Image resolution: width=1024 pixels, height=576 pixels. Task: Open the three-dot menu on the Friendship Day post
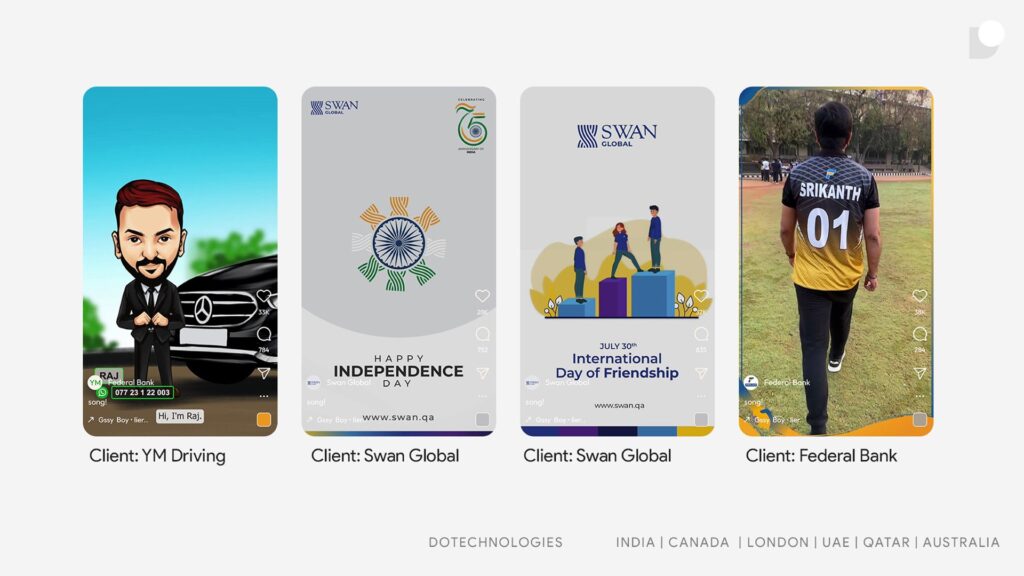pos(701,396)
